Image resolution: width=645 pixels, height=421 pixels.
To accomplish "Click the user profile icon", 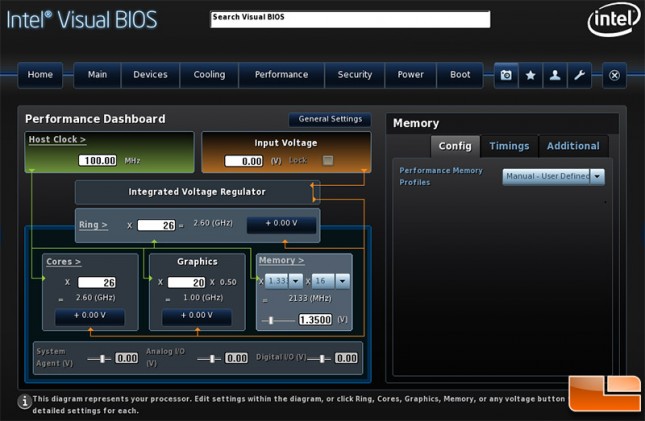I will point(555,75).
